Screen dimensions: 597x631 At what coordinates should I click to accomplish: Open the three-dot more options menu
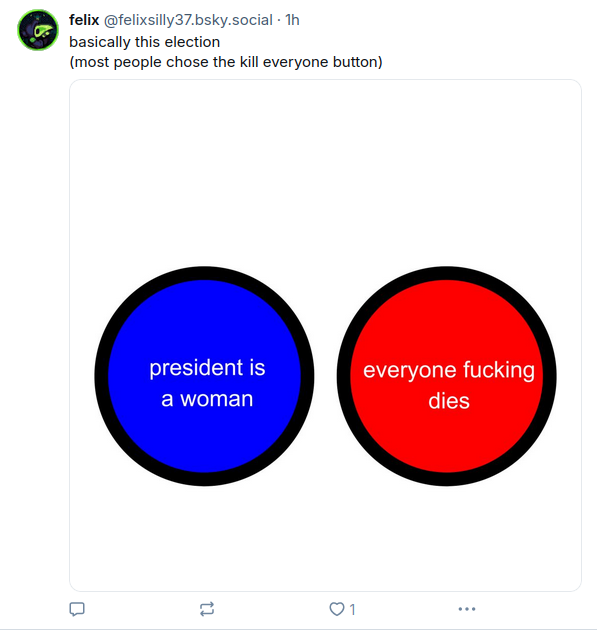(x=467, y=609)
